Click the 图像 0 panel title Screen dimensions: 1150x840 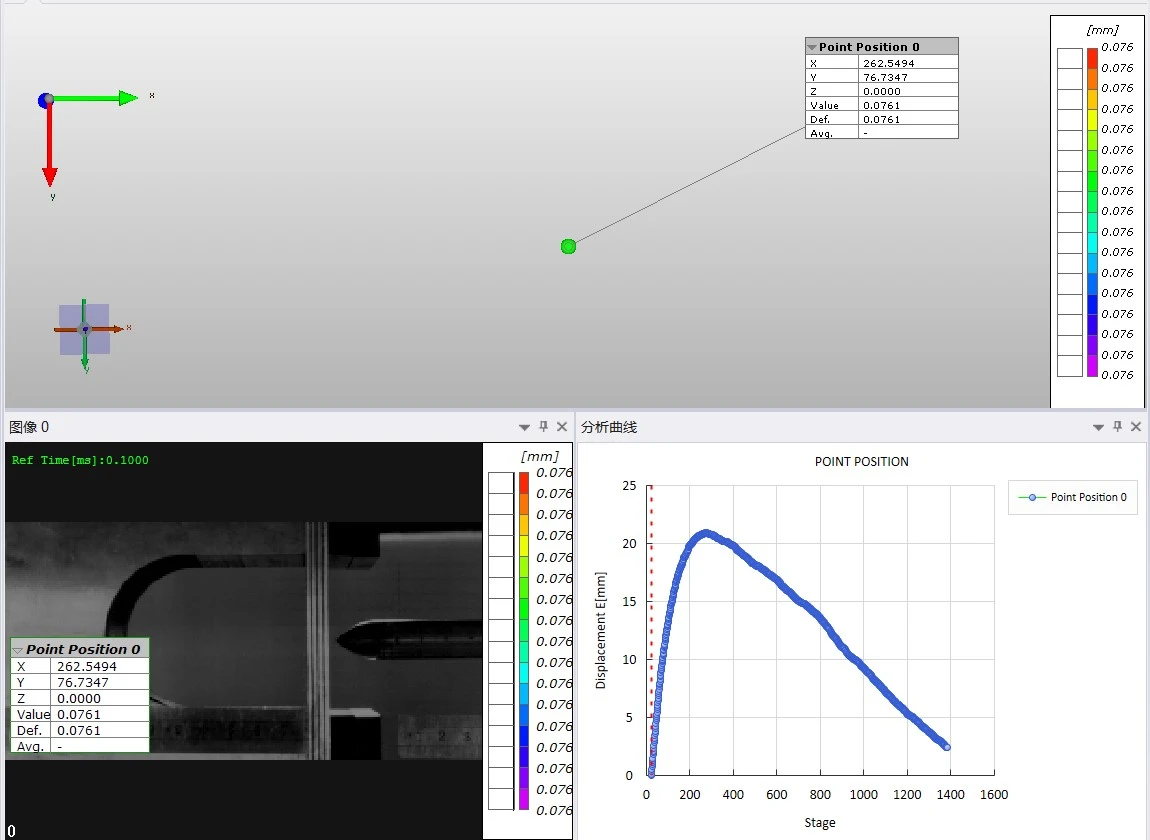(x=29, y=427)
